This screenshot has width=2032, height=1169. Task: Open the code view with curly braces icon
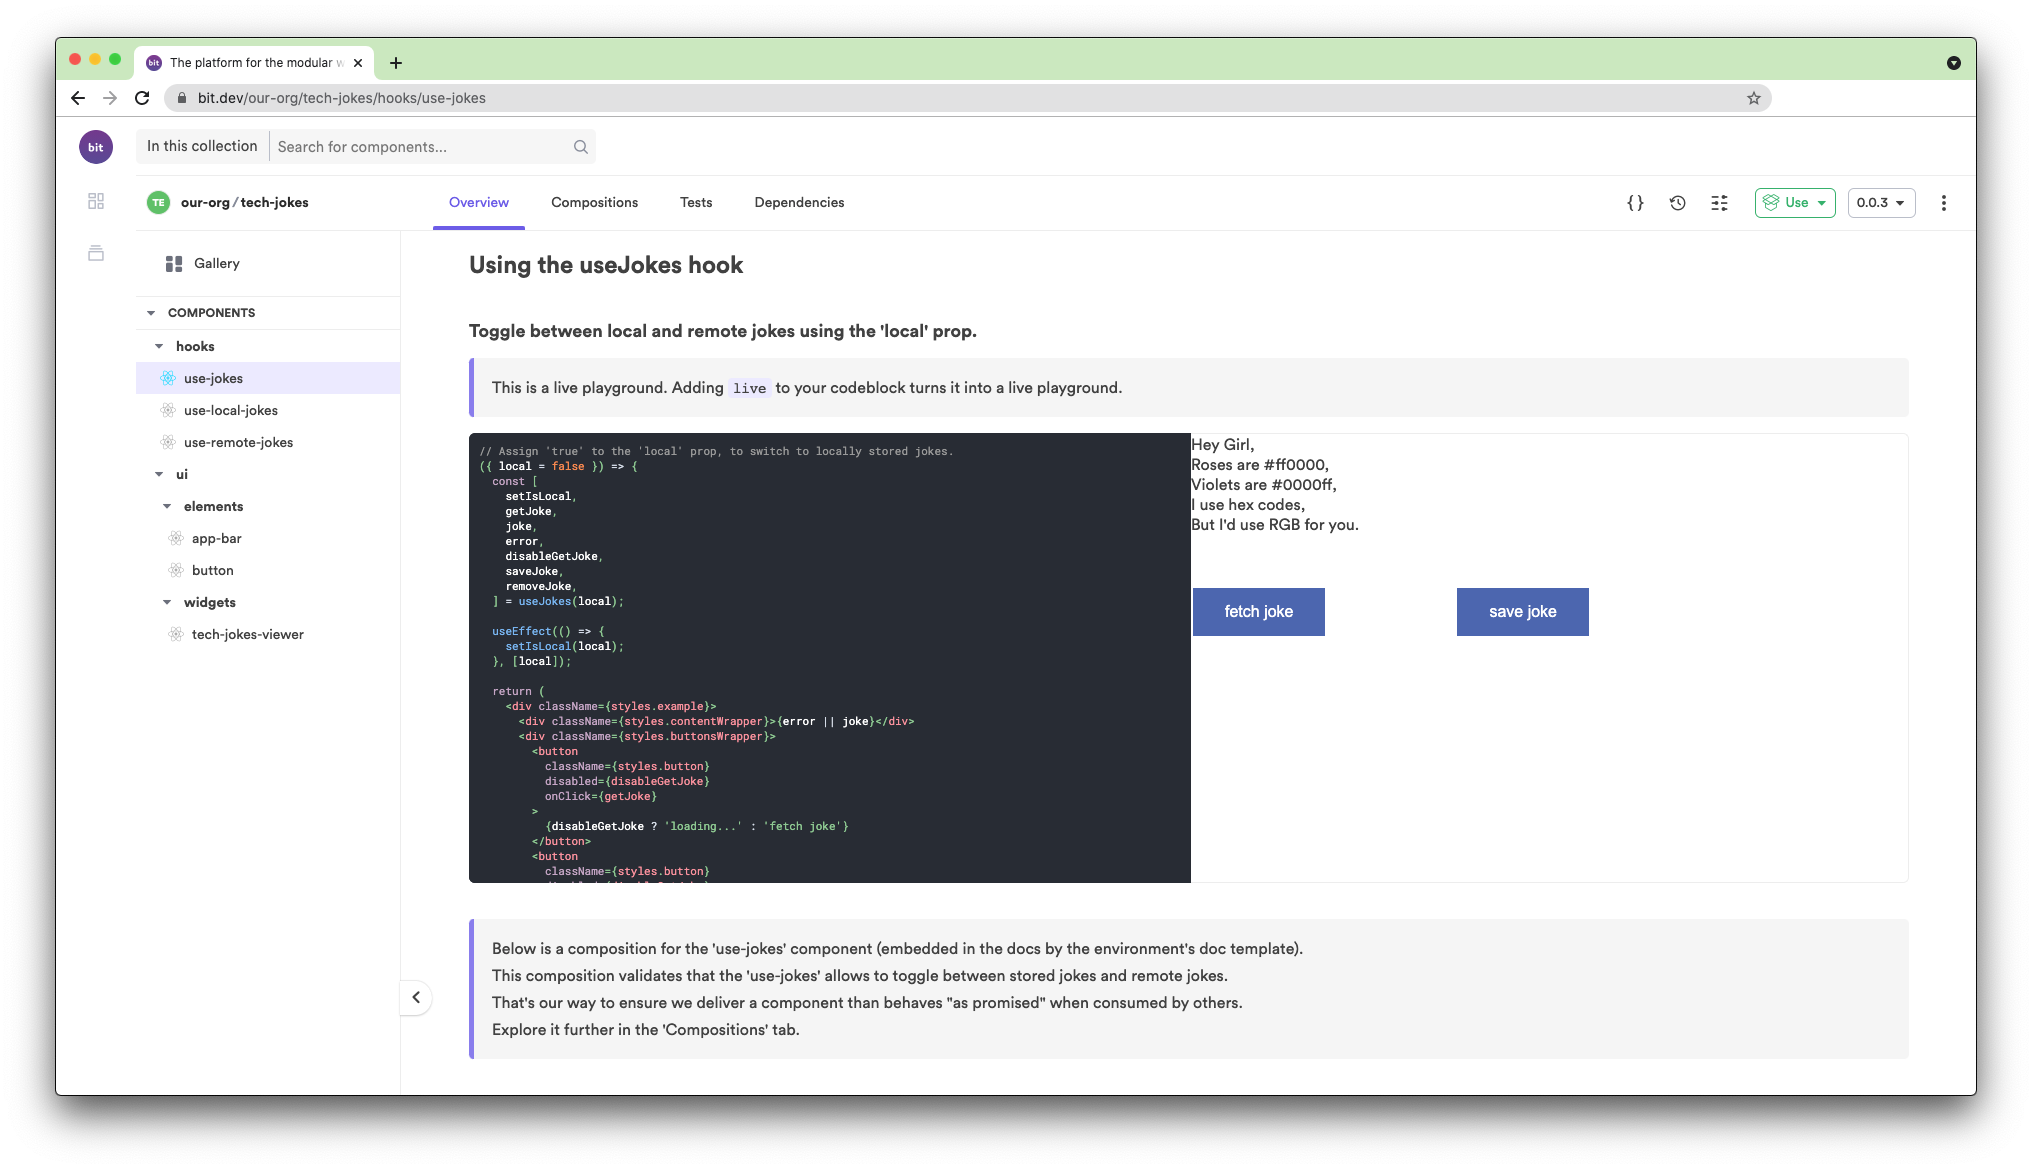click(1635, 202)
